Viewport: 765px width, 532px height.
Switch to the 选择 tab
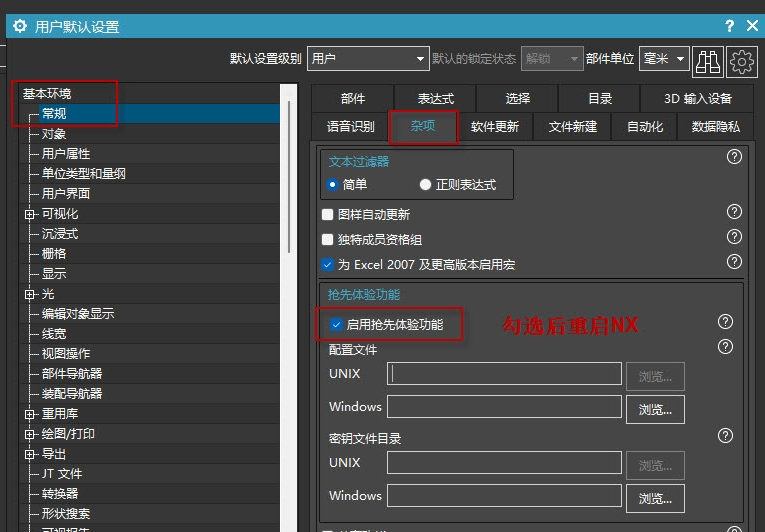pos(517,99)
